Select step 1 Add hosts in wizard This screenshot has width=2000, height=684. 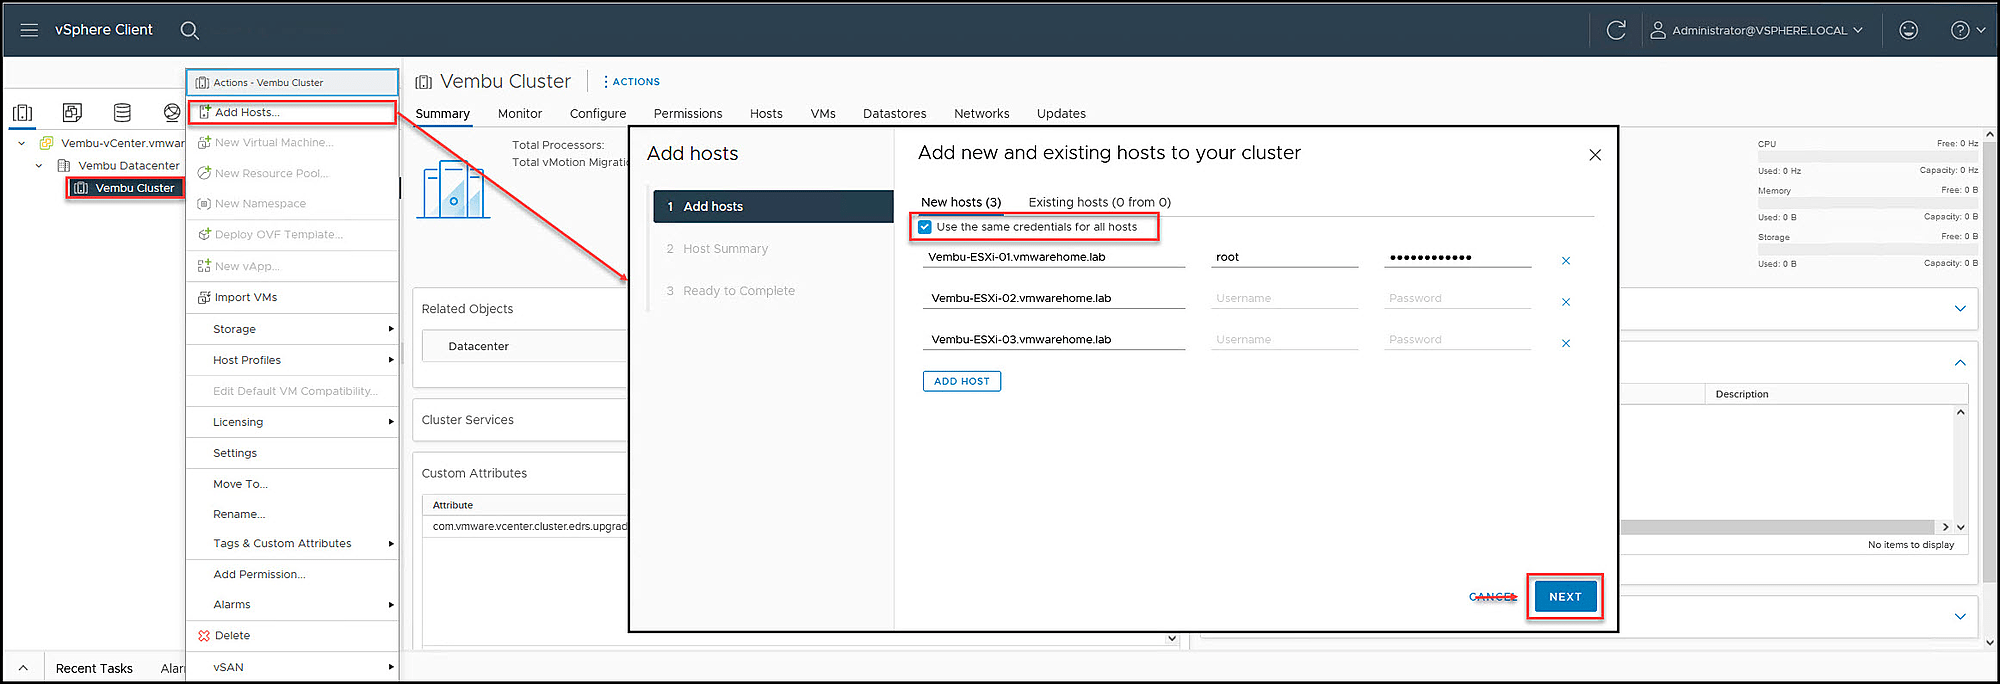(x=773, y=206)
